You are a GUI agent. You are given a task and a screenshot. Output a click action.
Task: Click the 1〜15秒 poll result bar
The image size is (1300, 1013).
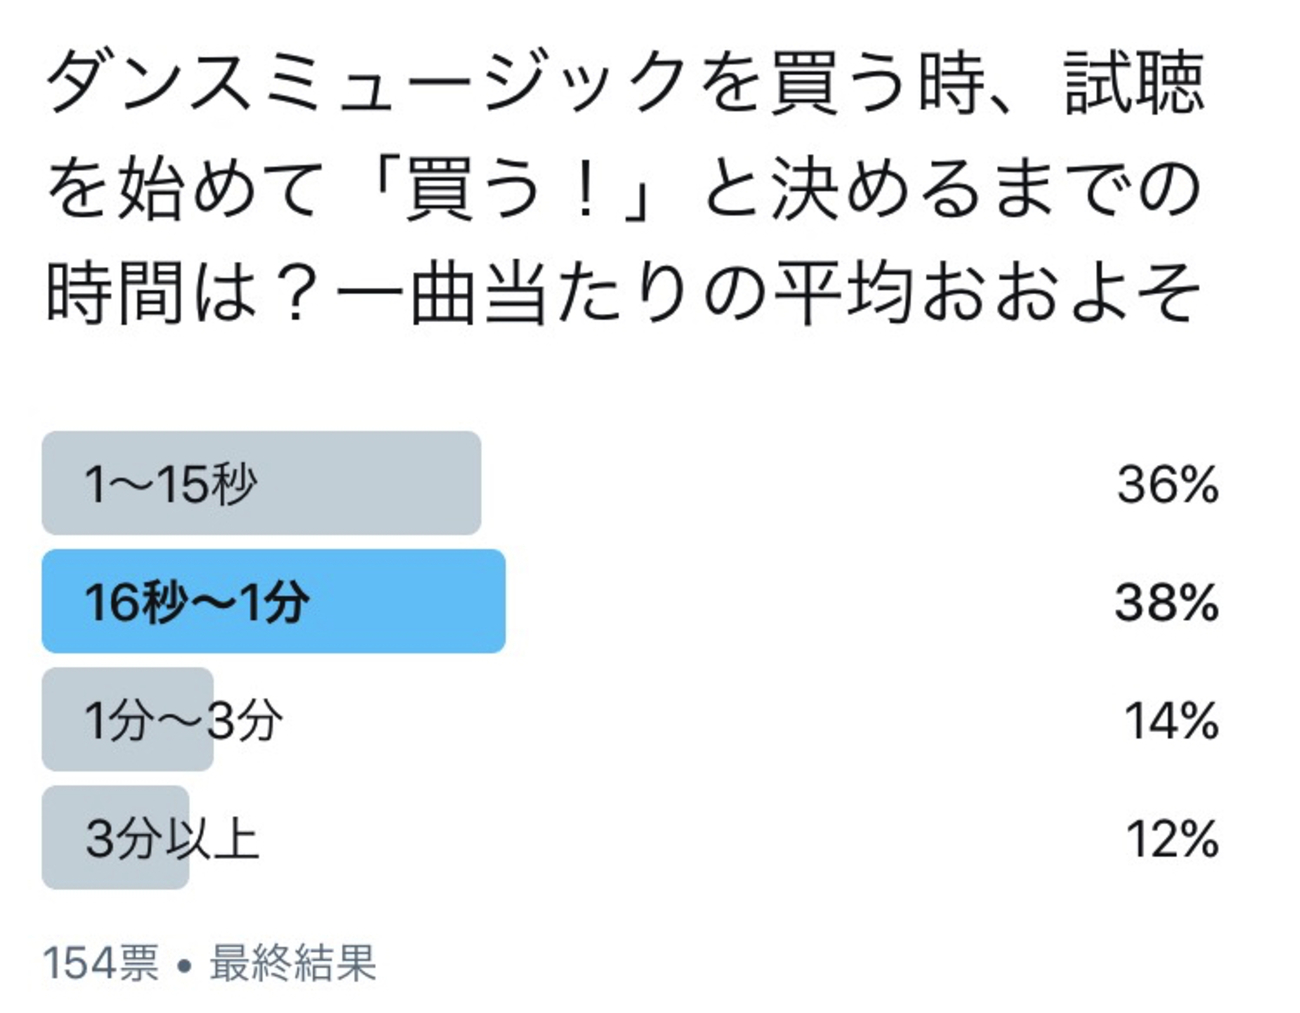point(261,484)
